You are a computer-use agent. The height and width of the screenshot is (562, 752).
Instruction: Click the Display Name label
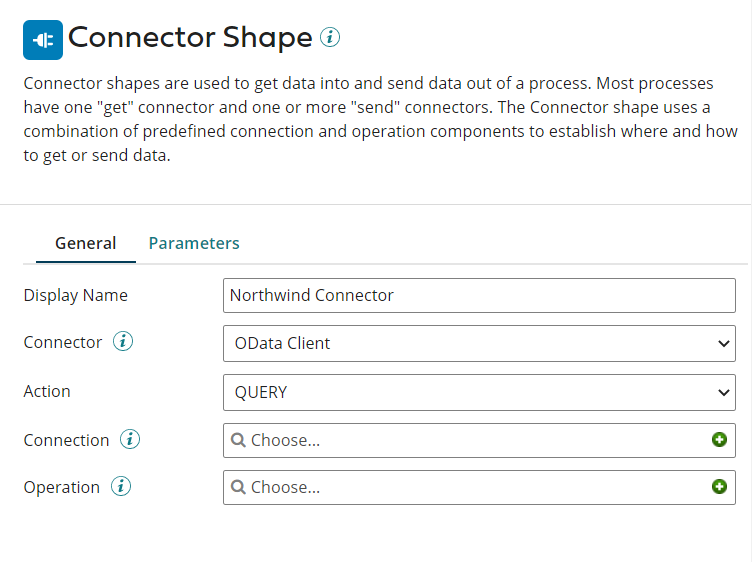tap(76, 295)
